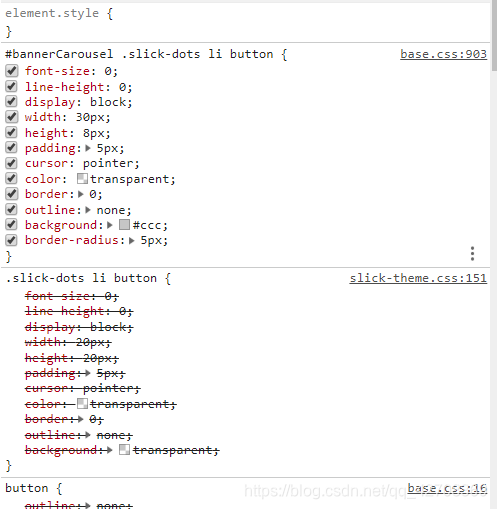Uncheck the outline: none checkbox in base.css:903 rule
This screenshot has height=509, width=497.
(11, 209)
